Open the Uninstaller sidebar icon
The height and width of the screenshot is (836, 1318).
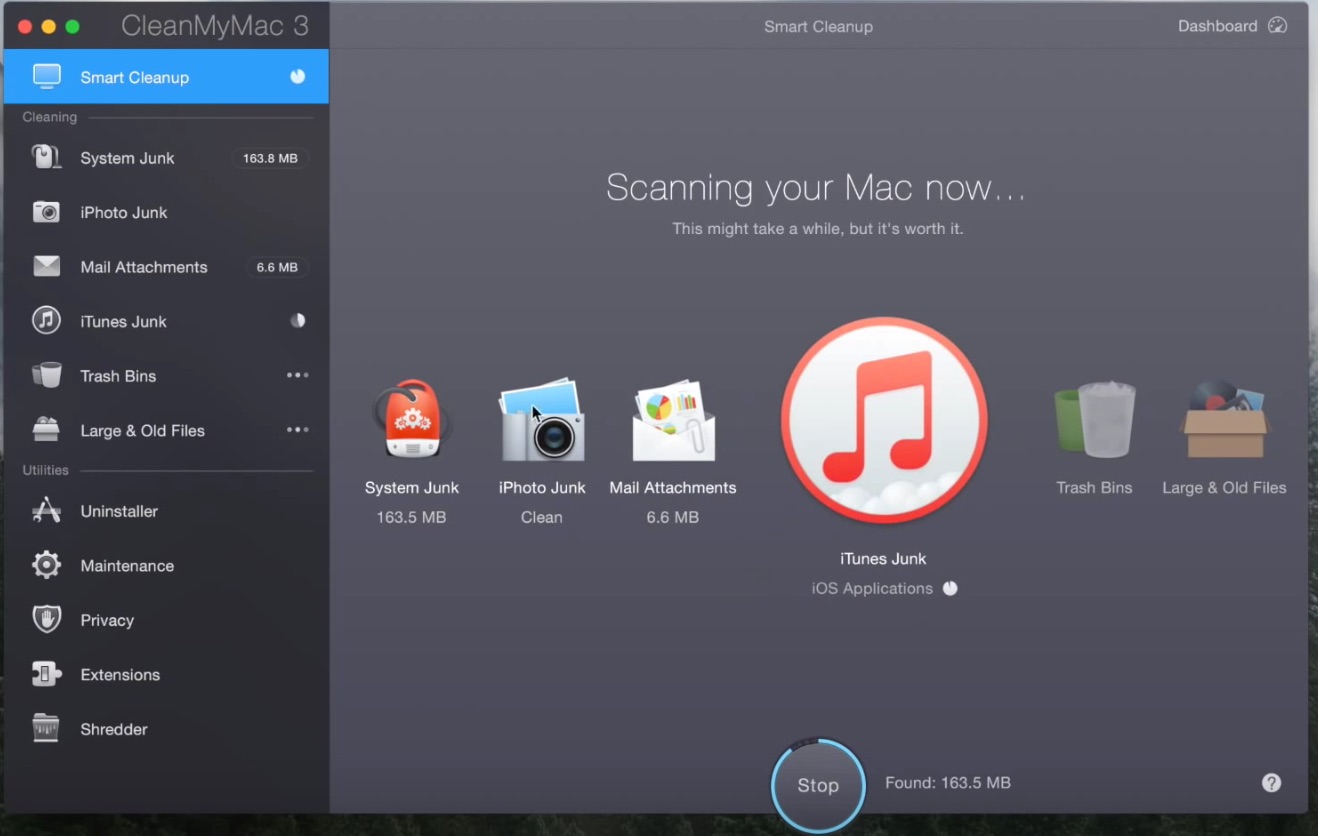pyautogui.click(x=46, y=511)
